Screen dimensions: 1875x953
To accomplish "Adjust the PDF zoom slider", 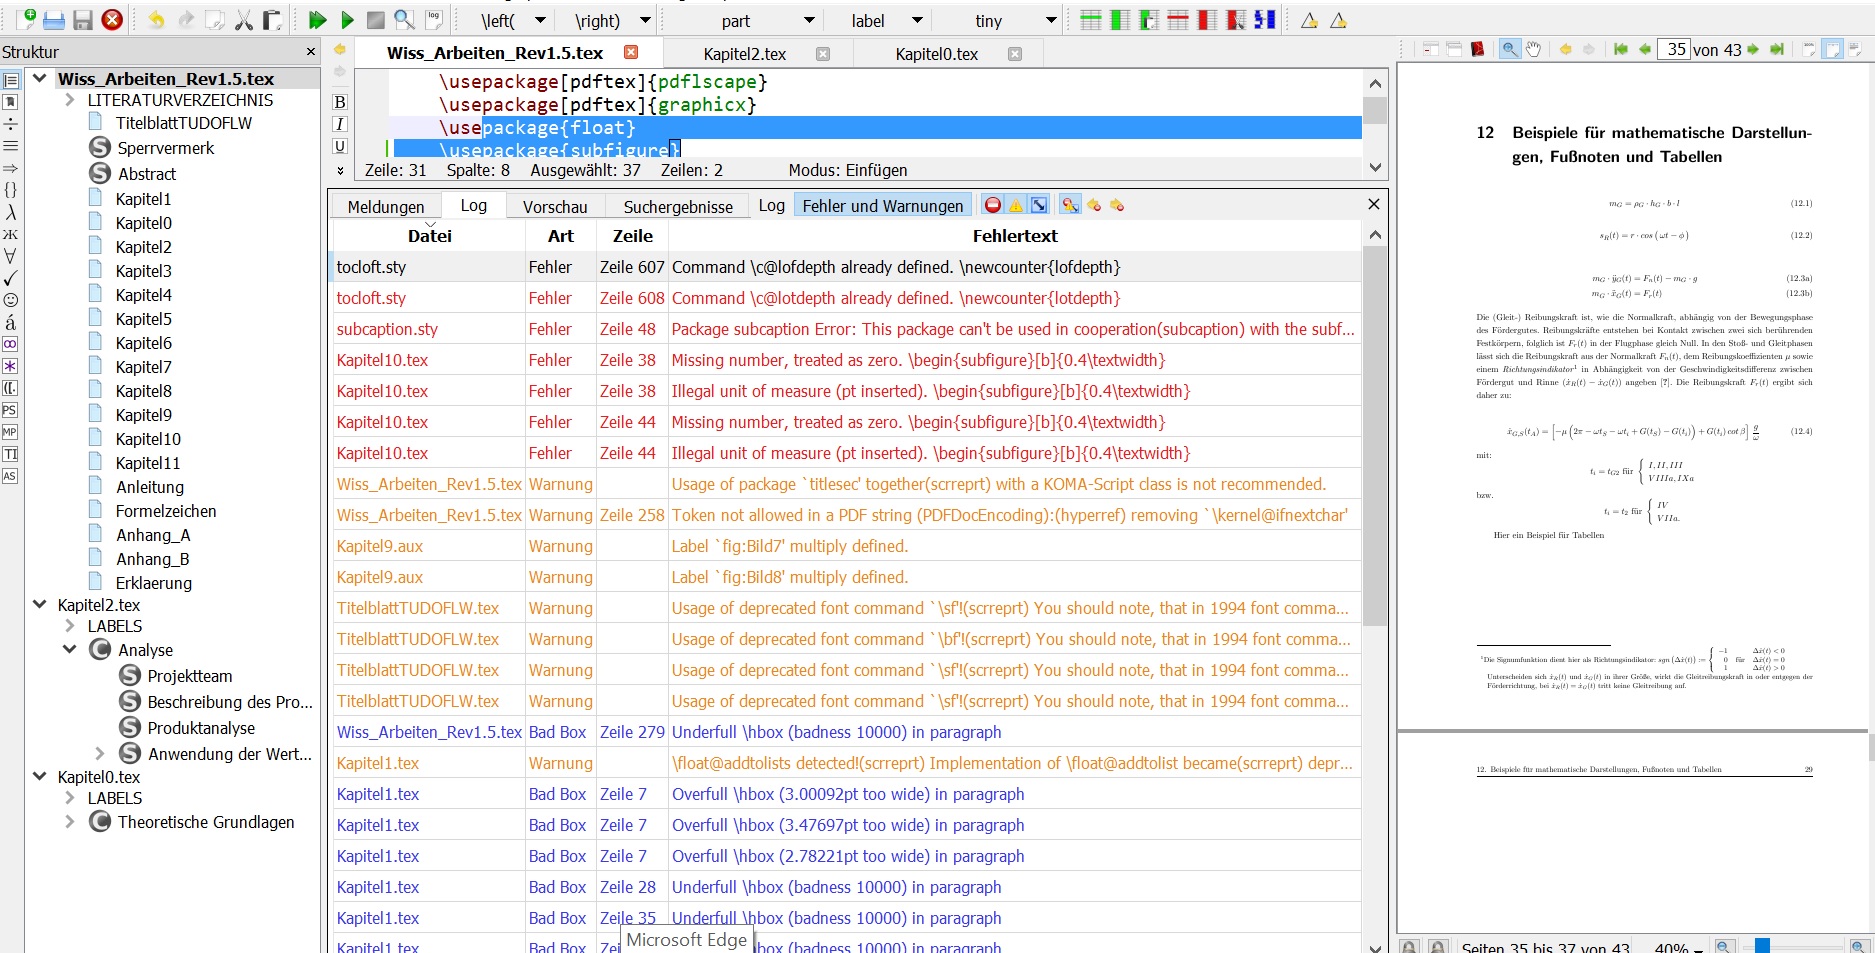I will 1762,945.
